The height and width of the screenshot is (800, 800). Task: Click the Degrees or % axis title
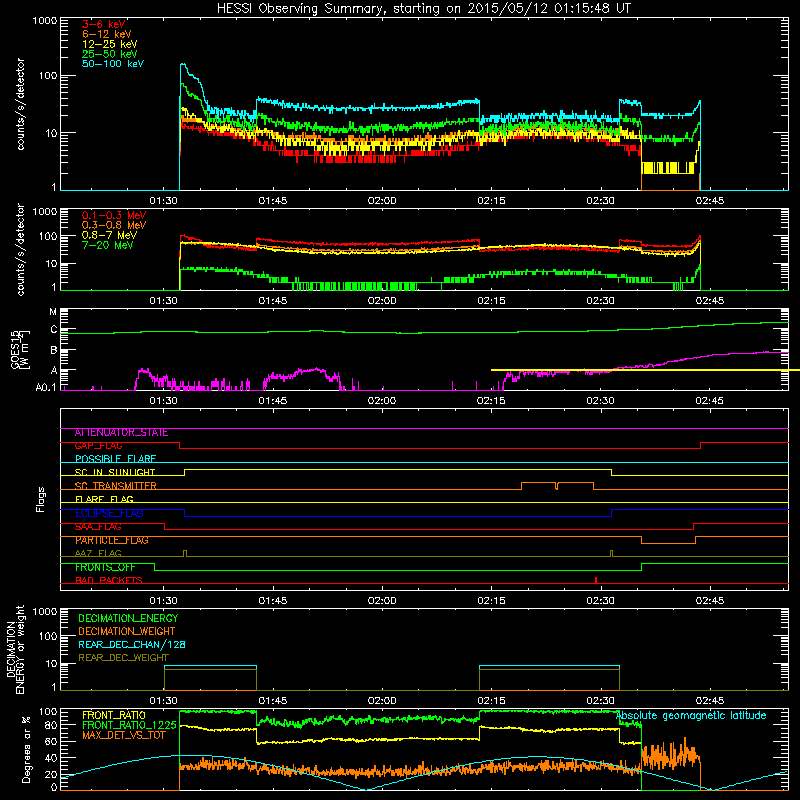[27, 749]
